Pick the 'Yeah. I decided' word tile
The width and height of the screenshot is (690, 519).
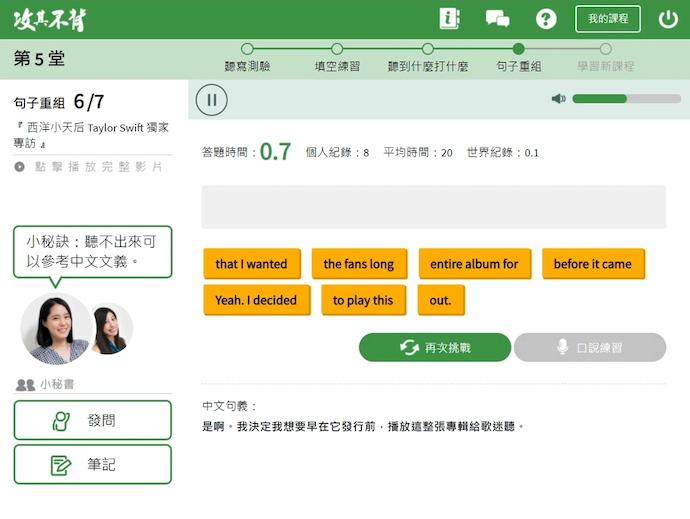[x=256, y=300]
